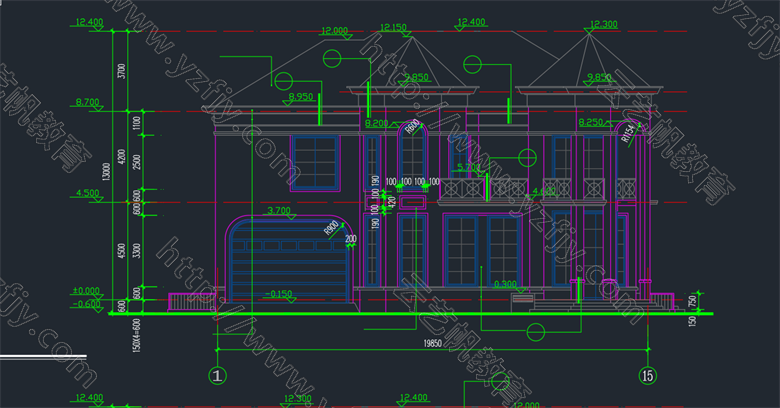Click the 5.700 balcony elevation label

coord(469,167)
